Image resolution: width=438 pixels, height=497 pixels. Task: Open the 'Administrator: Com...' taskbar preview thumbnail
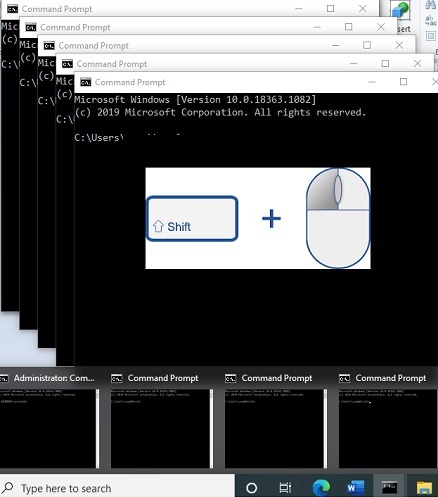point(49,429)
